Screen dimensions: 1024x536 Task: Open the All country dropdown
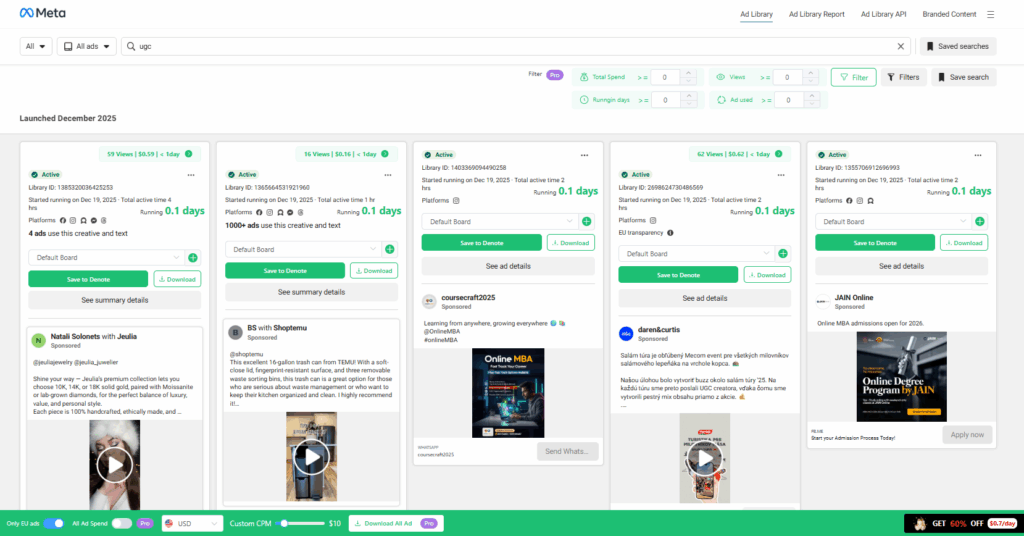click(x=35, y=46)
